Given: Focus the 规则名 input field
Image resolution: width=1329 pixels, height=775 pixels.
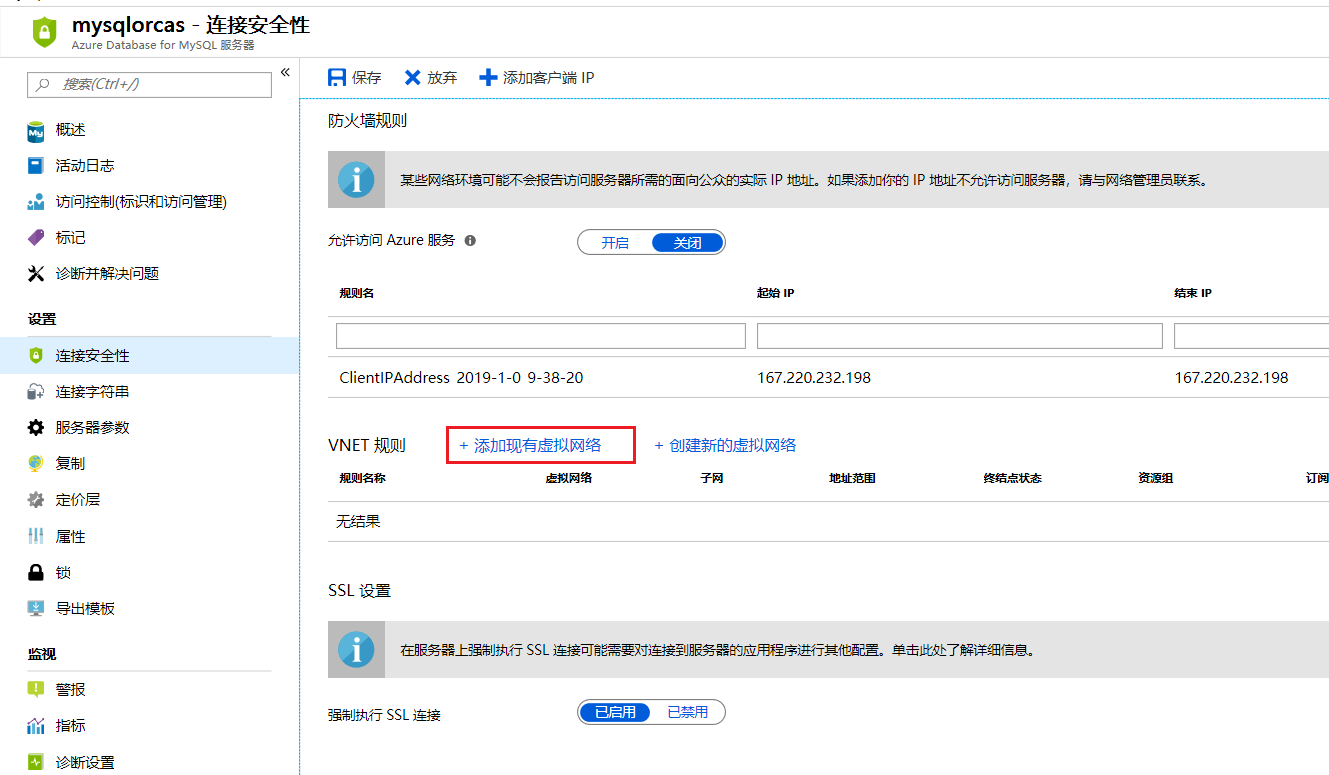Looking at the screenshot, I should click(540, 336).
